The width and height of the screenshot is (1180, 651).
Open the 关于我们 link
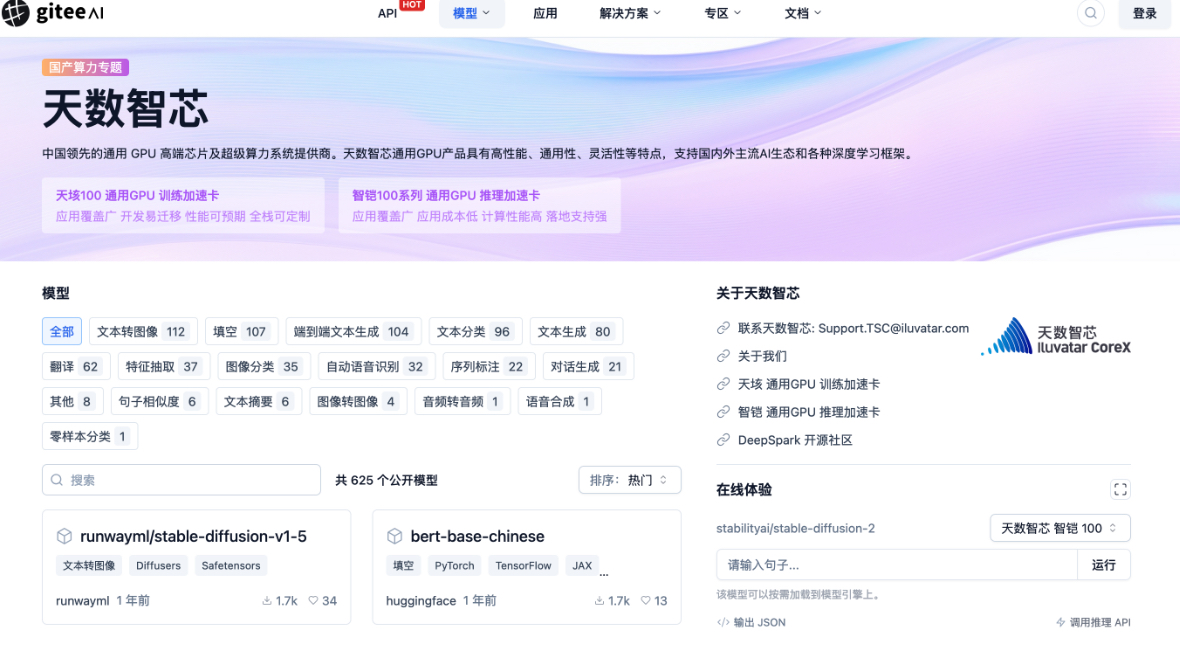click(762, 356)
